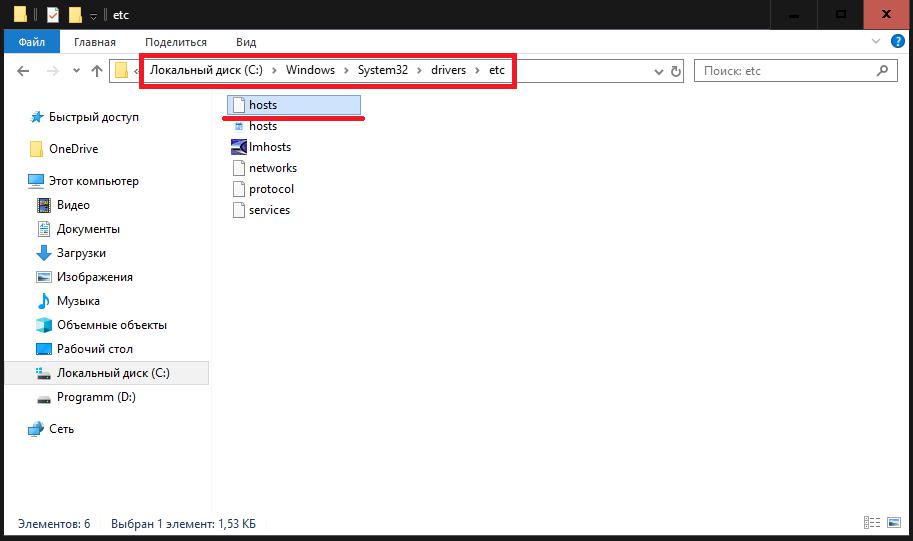Image resolution: width=913 pixels, height=541 pixels.
Task: Click the search magnifier icon
Action: point(883,70)
